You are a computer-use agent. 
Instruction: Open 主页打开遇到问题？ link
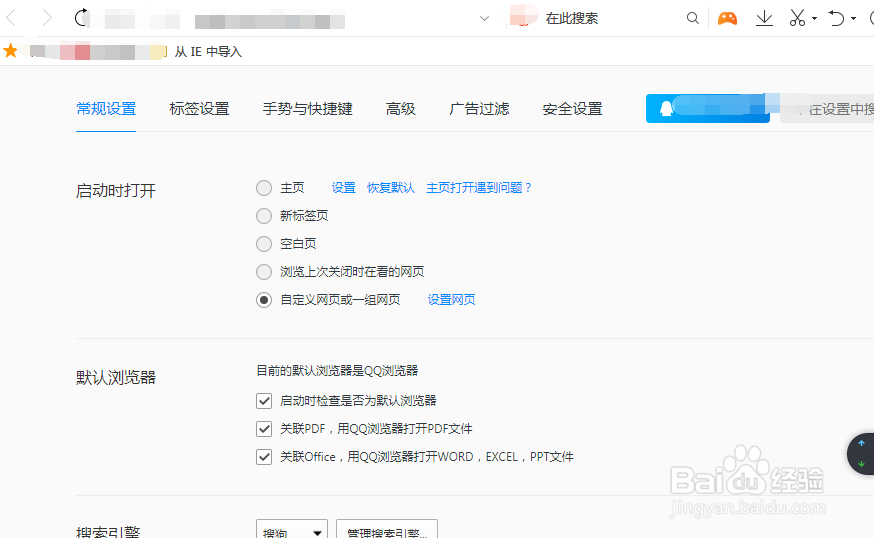[x=479, y=188]
